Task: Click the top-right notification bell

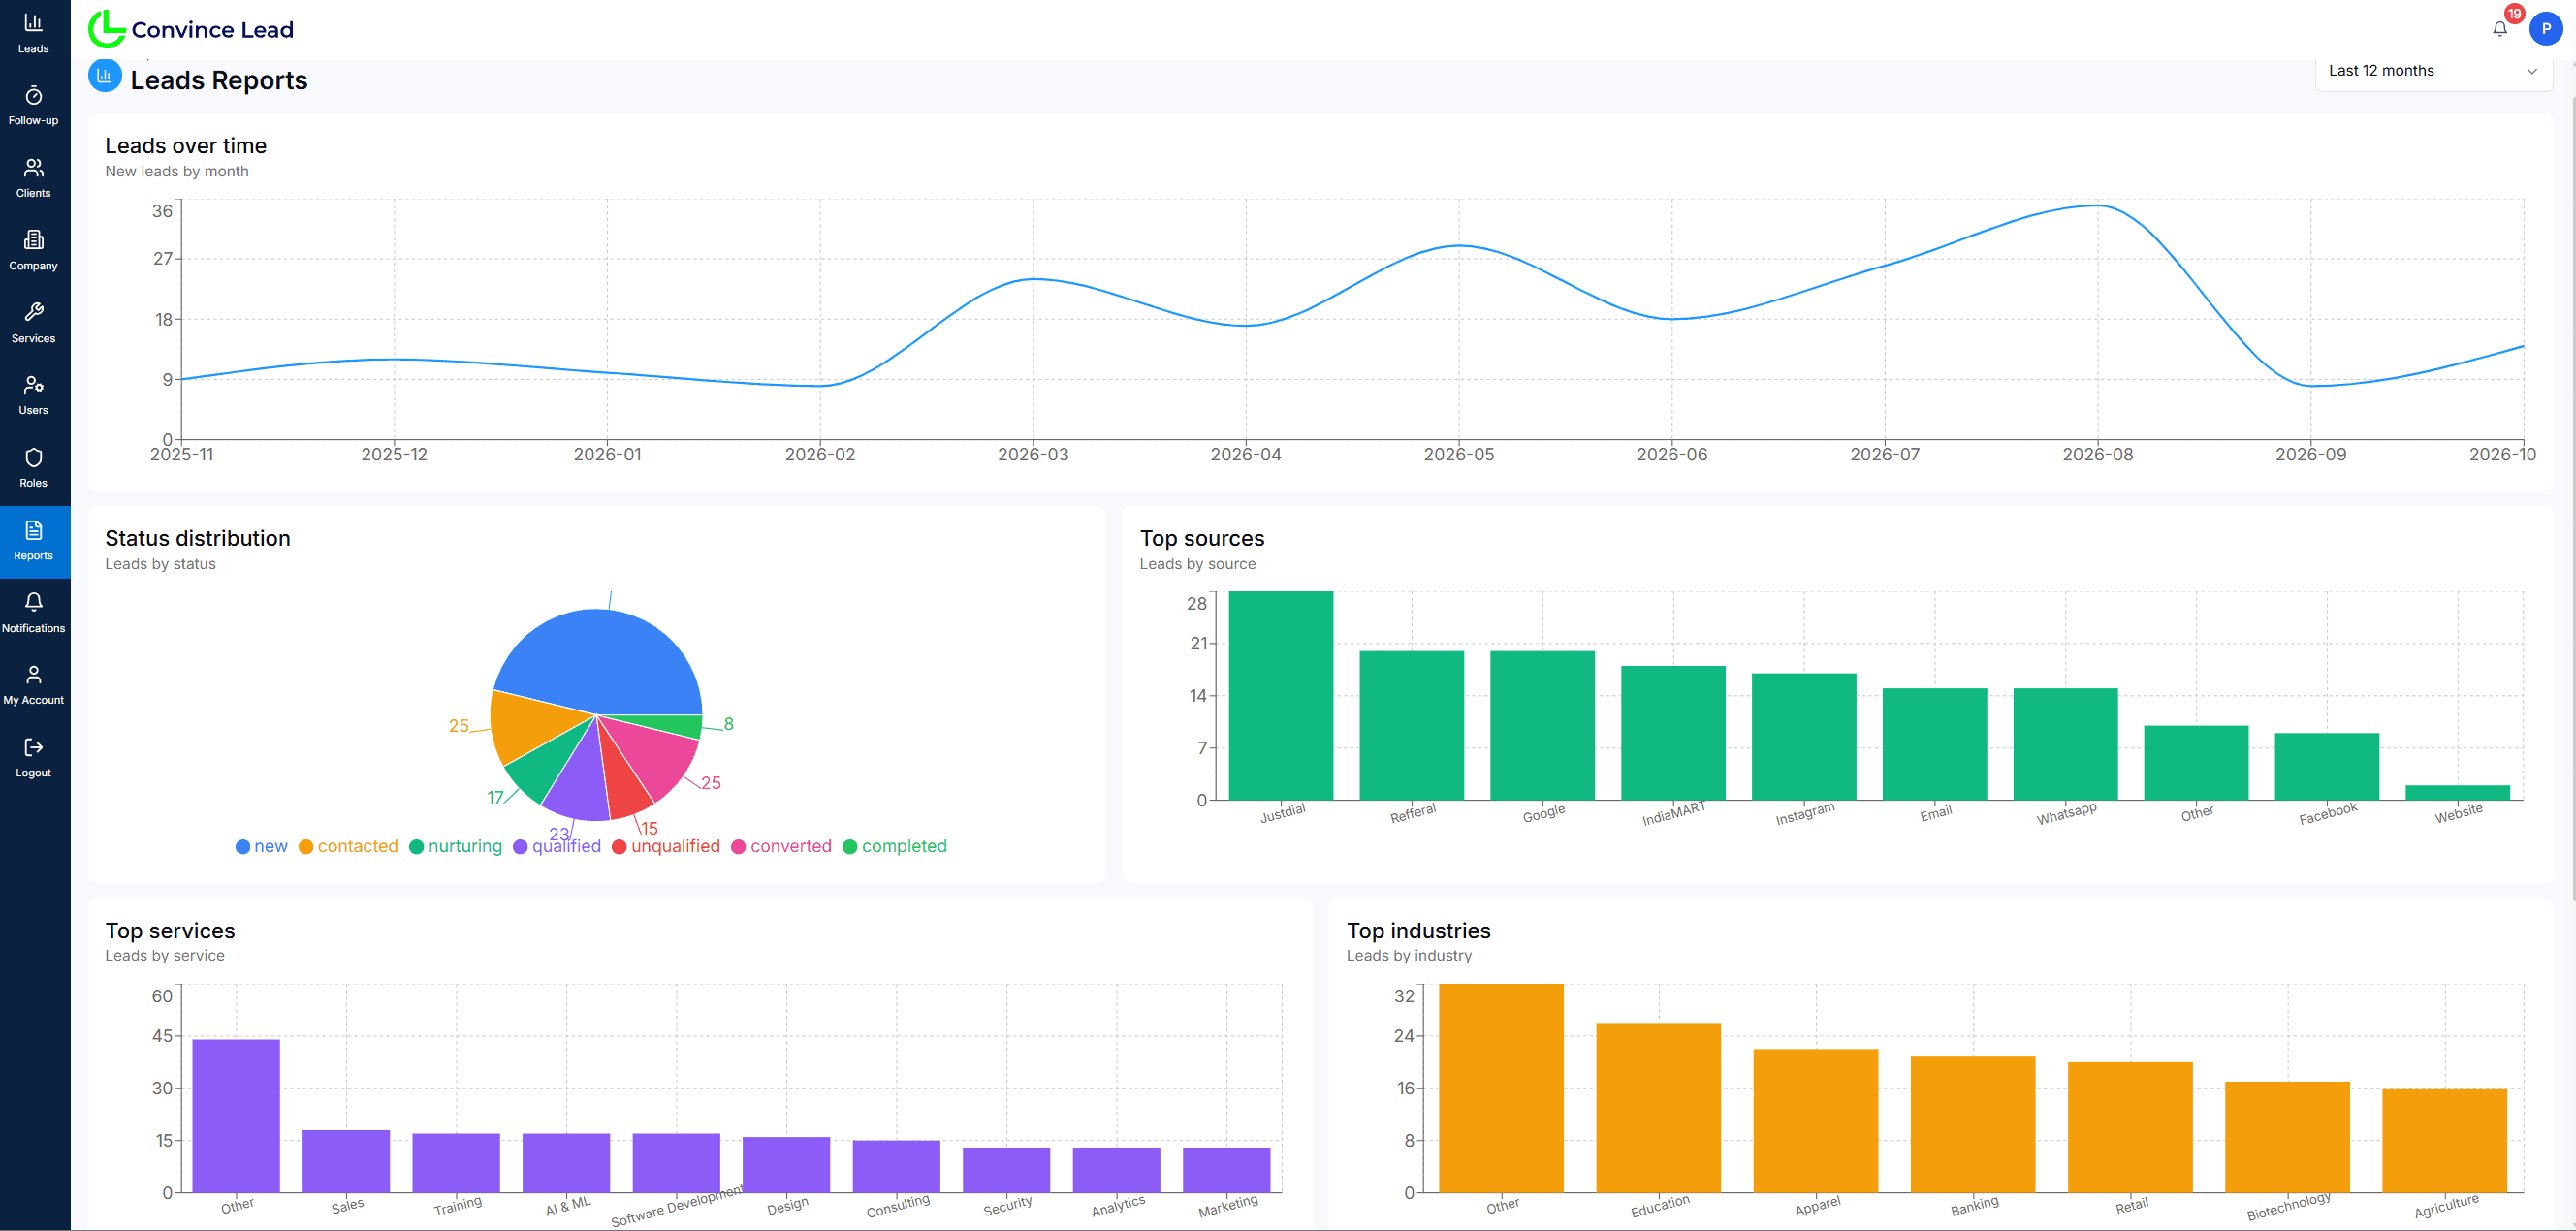Action: tap(2500, 29)
